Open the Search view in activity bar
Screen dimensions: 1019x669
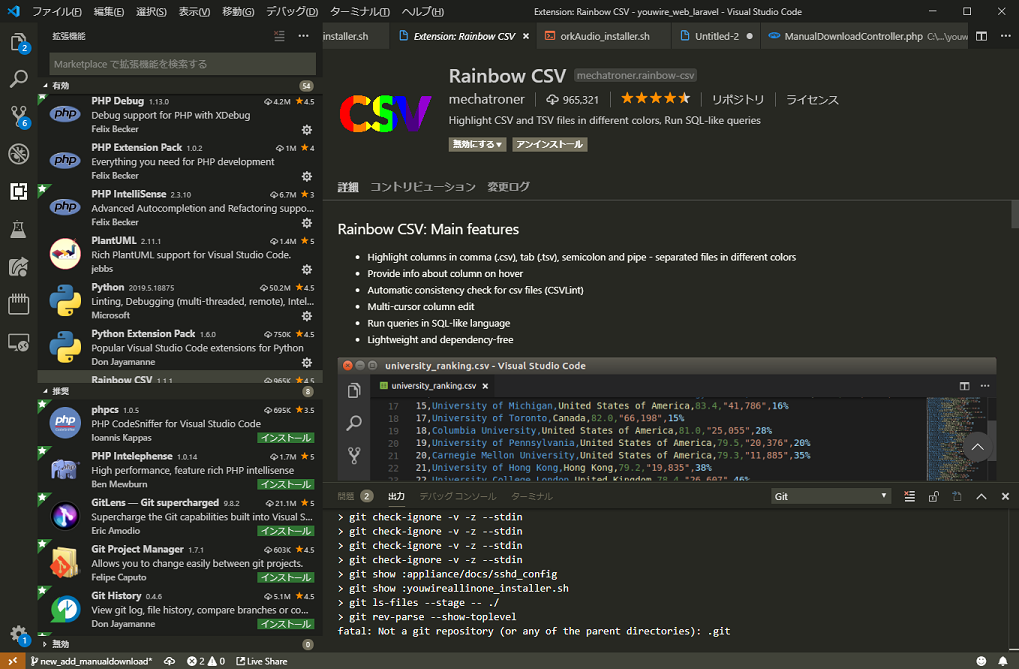(19, 79)
